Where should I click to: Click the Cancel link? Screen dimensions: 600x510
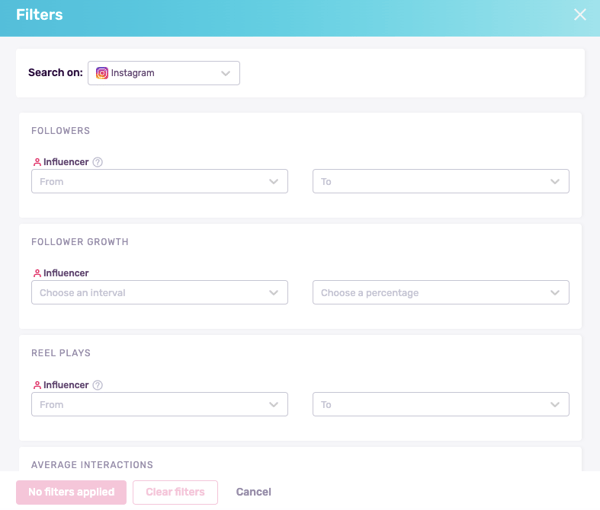click(253, 492)
